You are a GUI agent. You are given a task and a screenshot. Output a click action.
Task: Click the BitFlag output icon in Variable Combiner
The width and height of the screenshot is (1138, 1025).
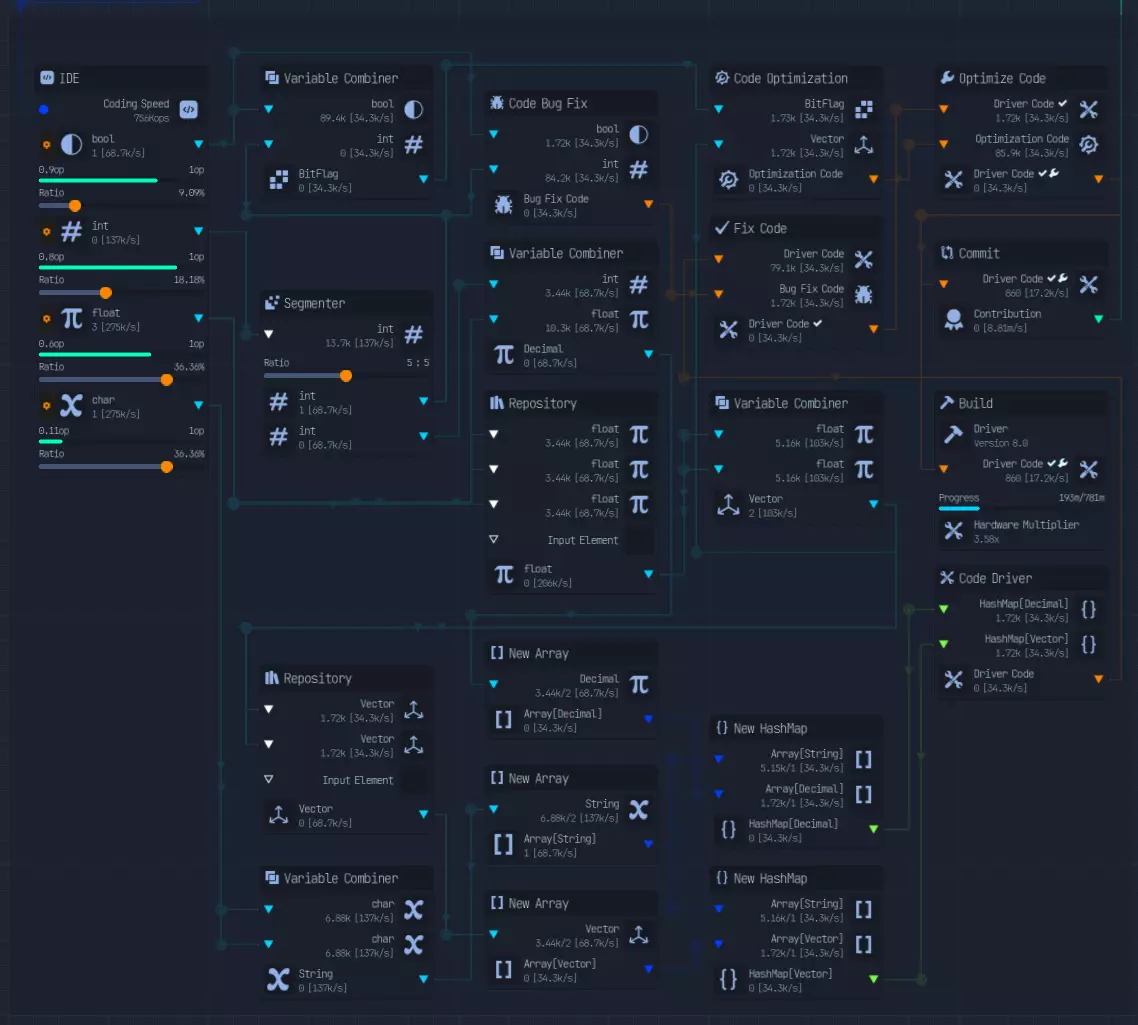279,180
